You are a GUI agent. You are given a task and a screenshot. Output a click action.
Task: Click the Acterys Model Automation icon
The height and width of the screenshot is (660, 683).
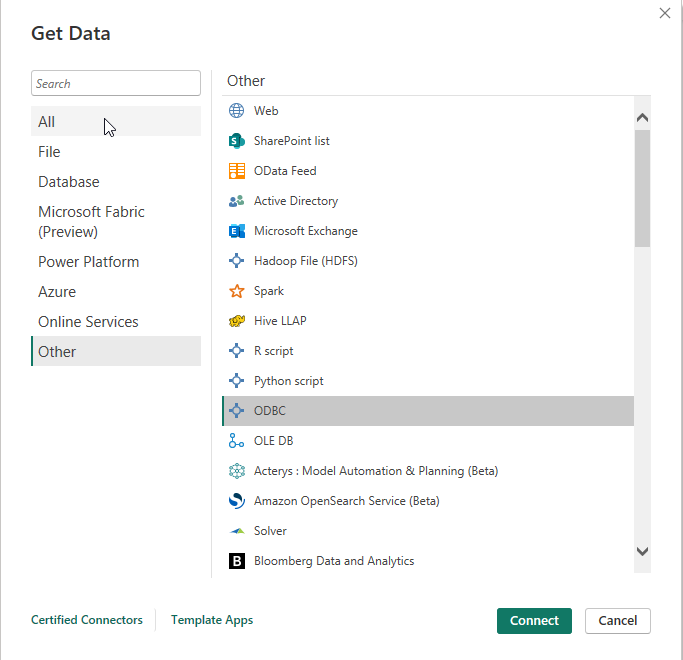coord(237,471)
